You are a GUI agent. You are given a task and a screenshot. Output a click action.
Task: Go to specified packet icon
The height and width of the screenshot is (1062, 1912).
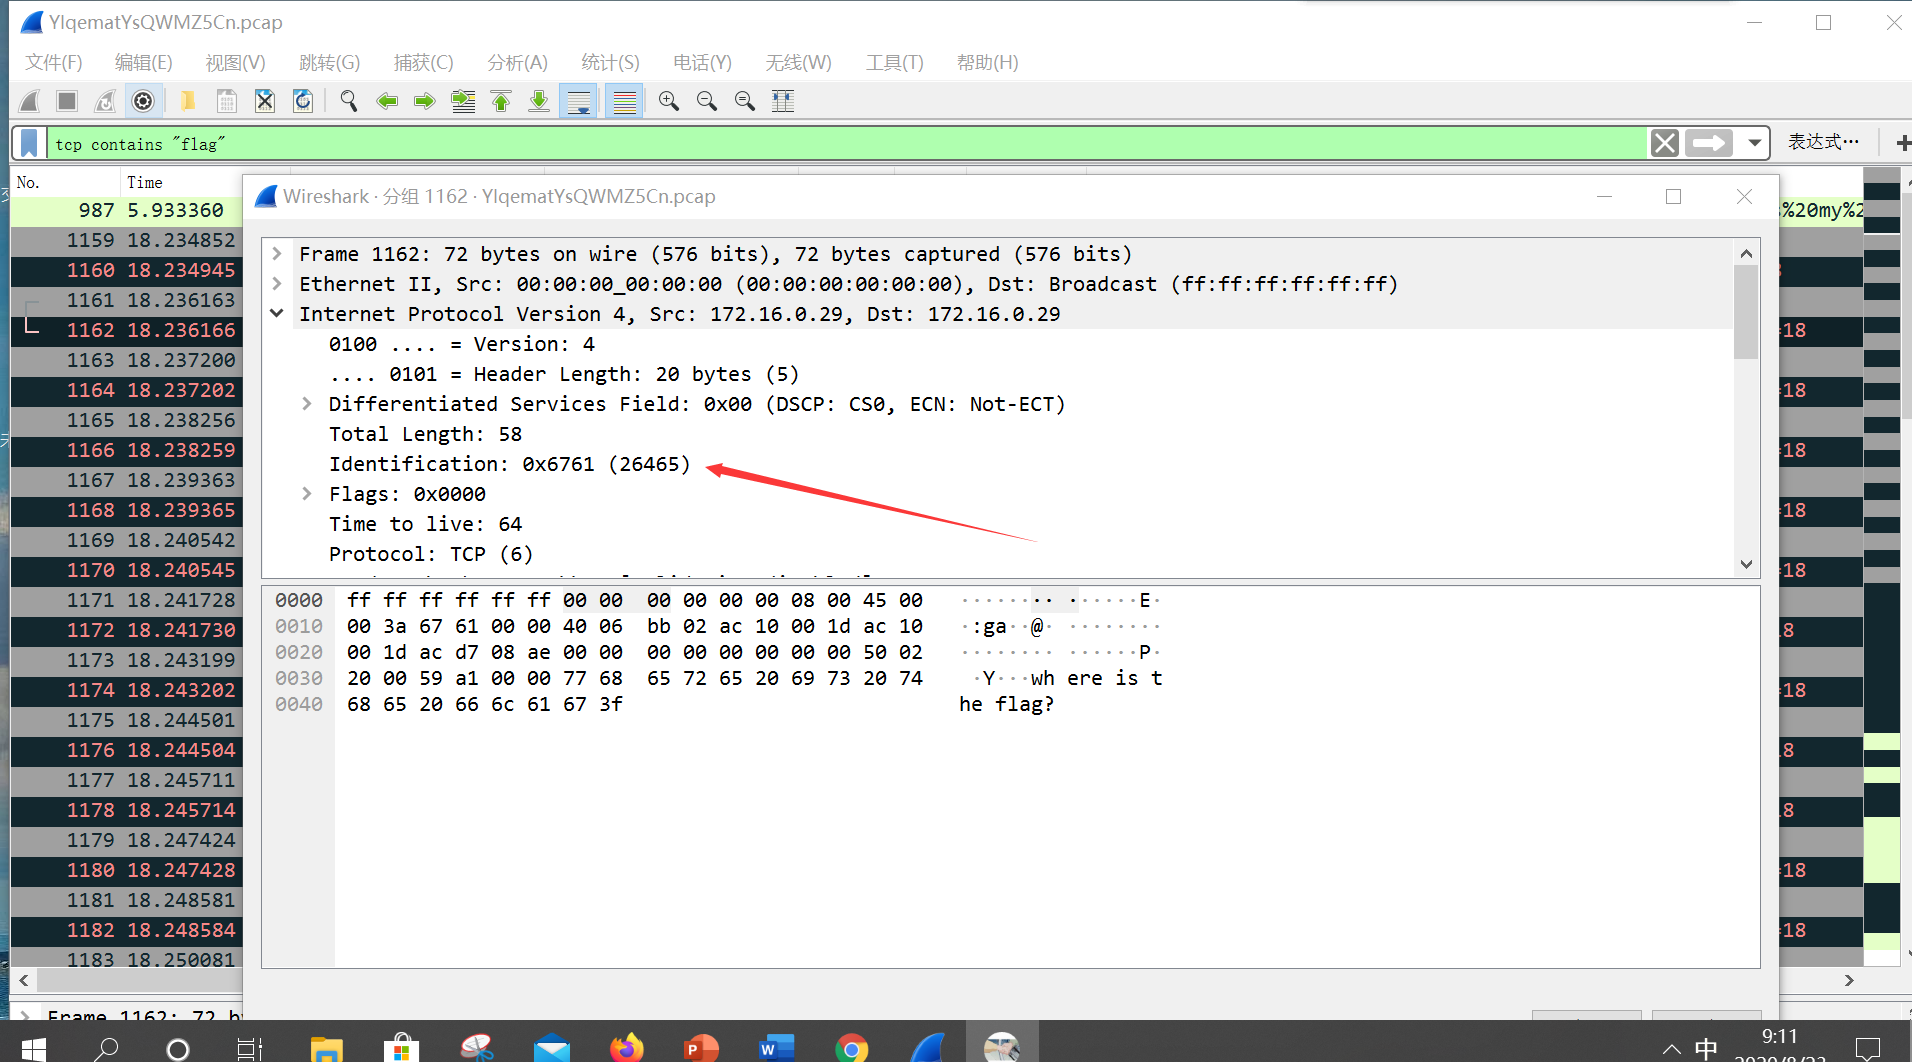(x=463, y=101)
